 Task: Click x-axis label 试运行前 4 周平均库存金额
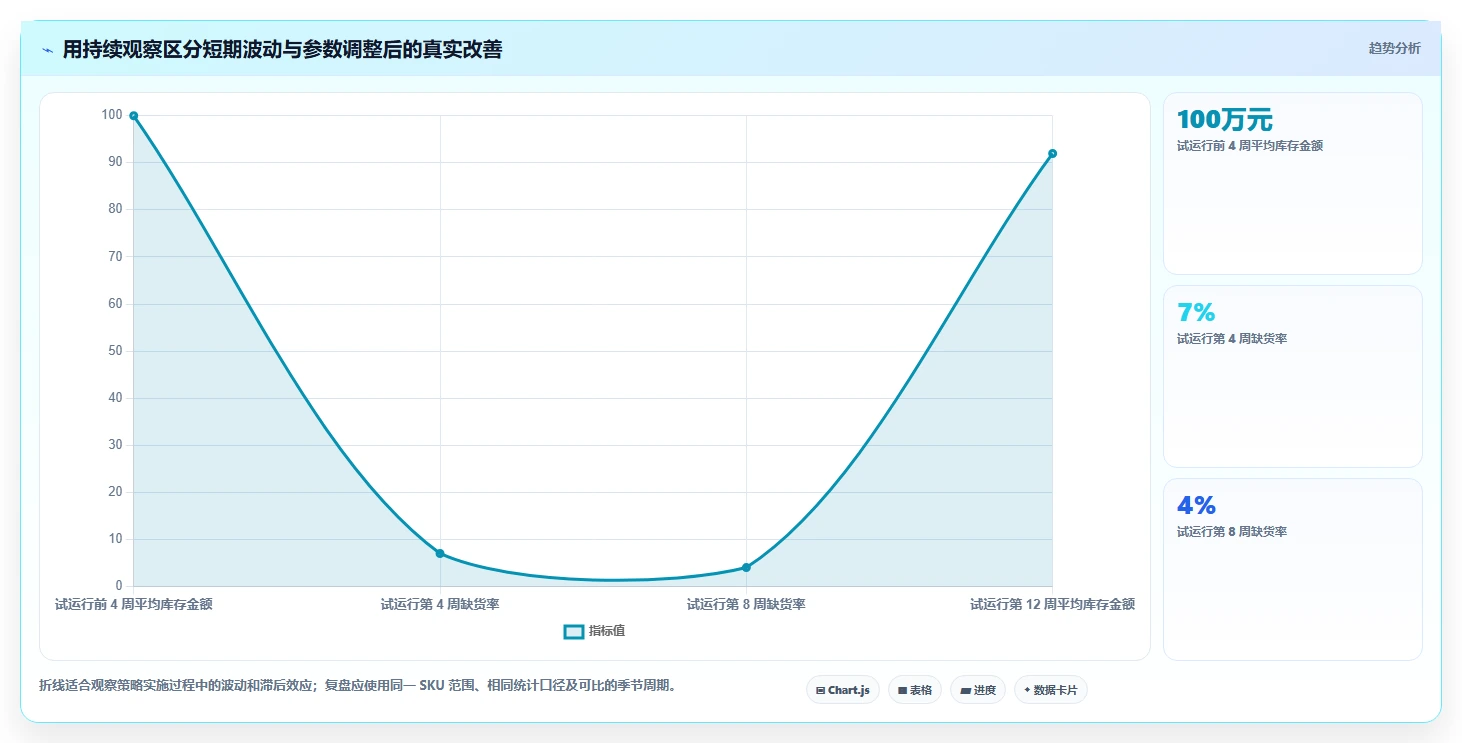click(134, 604)
